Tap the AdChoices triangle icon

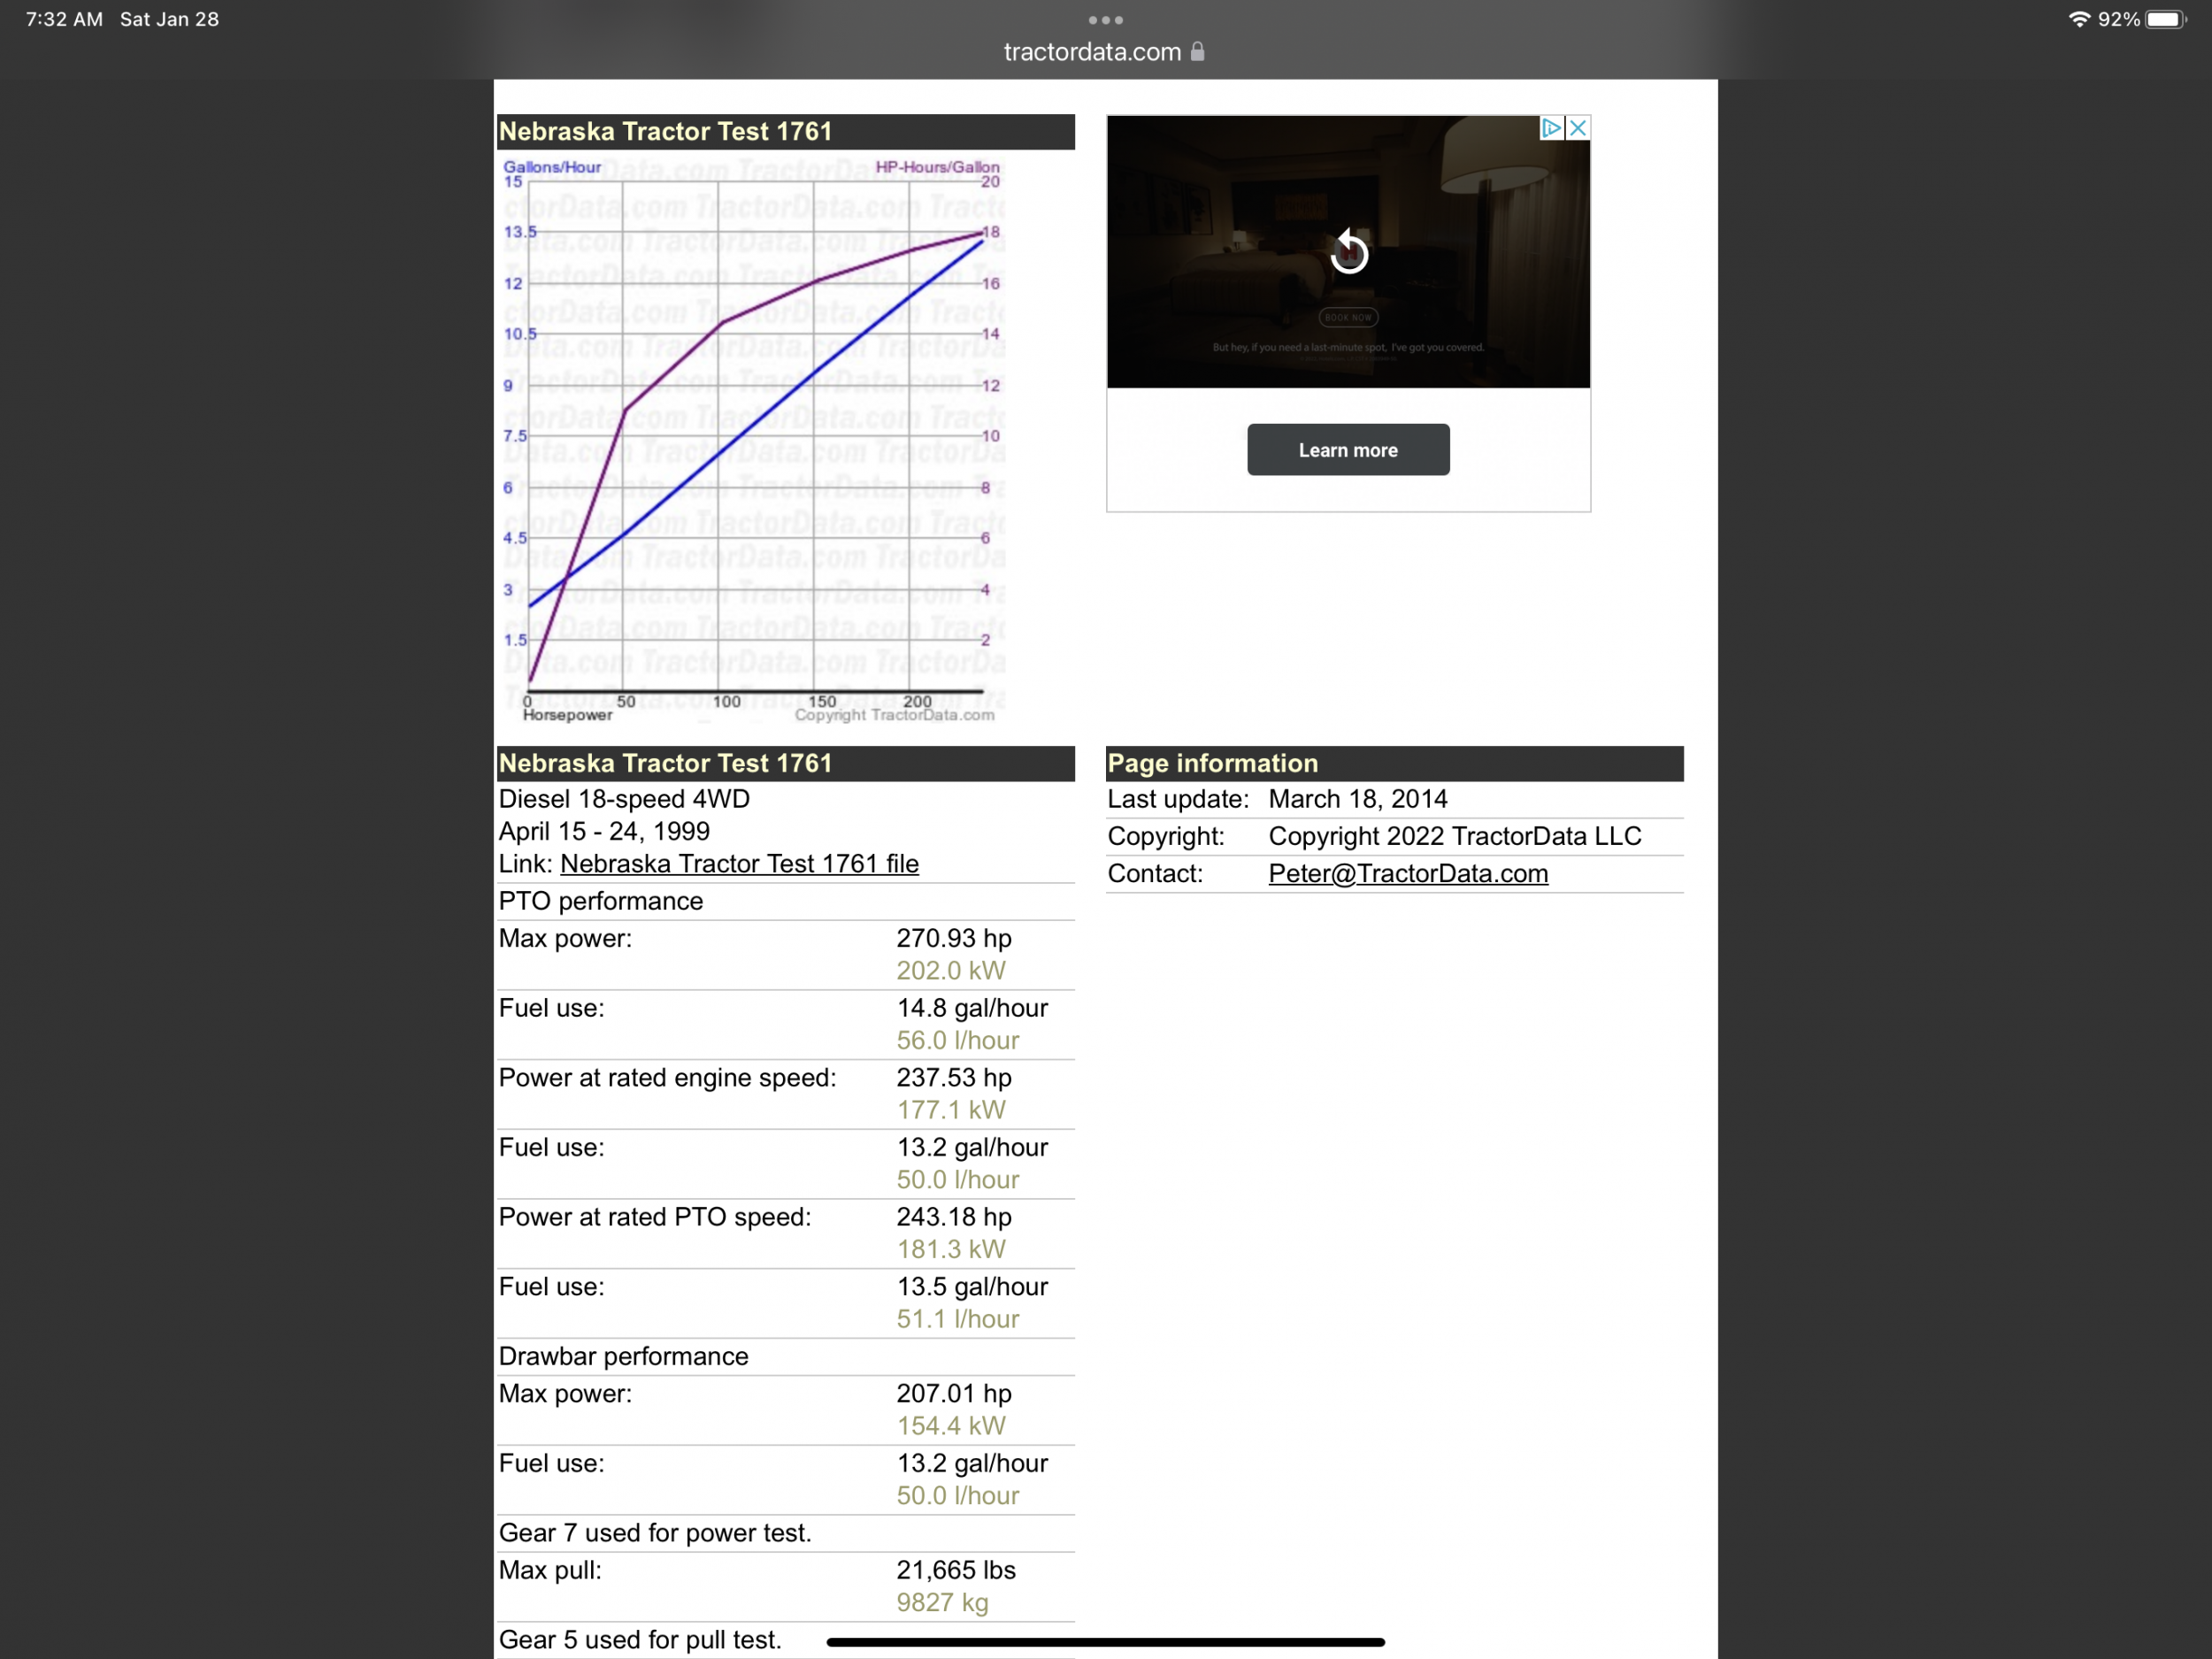click(1551, 128)
